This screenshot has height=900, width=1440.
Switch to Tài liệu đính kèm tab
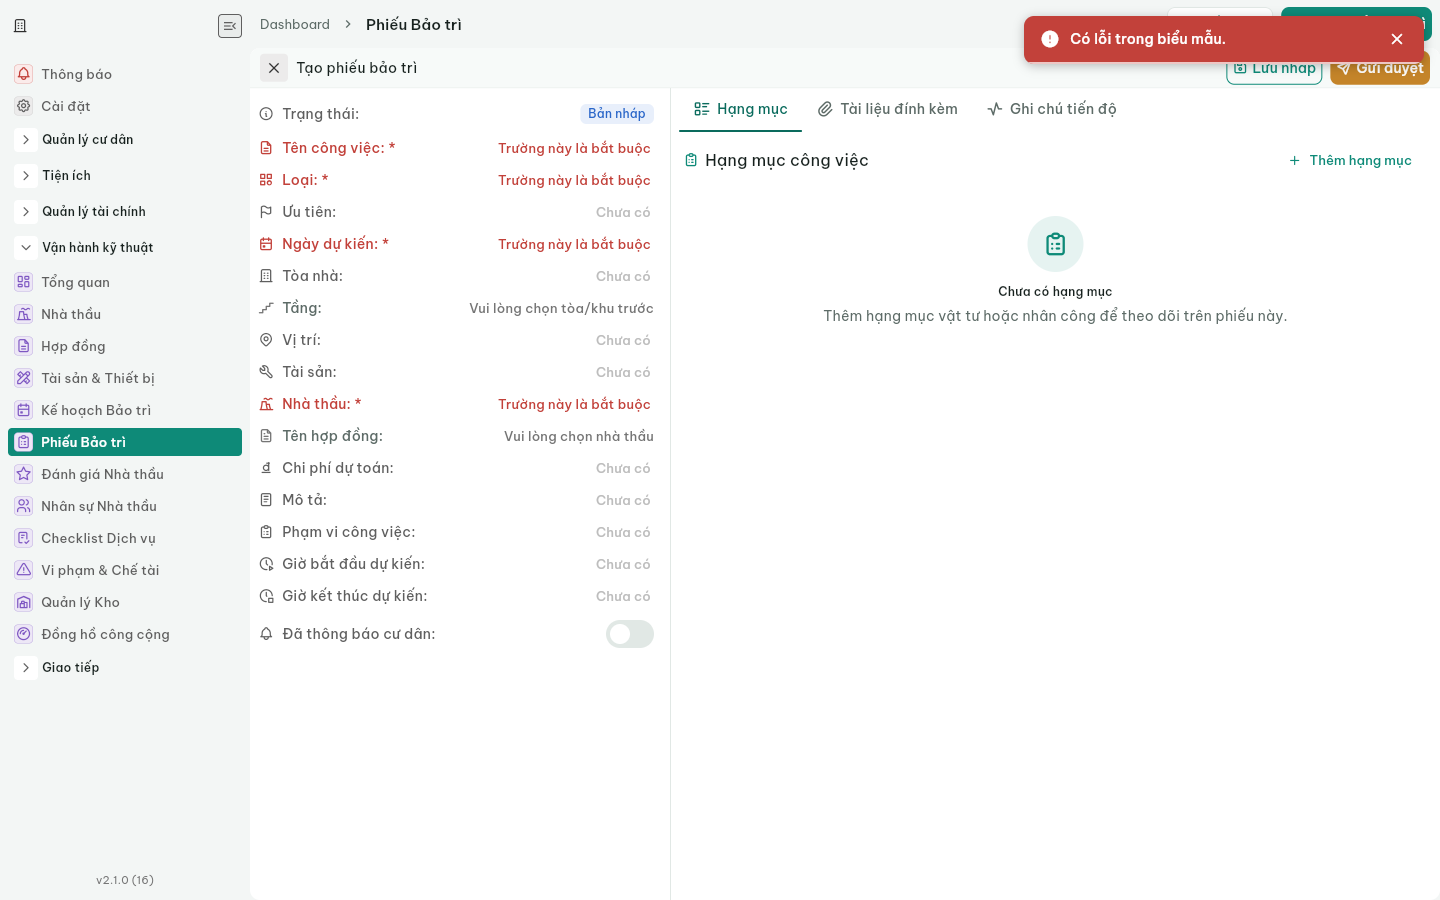tap(887, 109)
